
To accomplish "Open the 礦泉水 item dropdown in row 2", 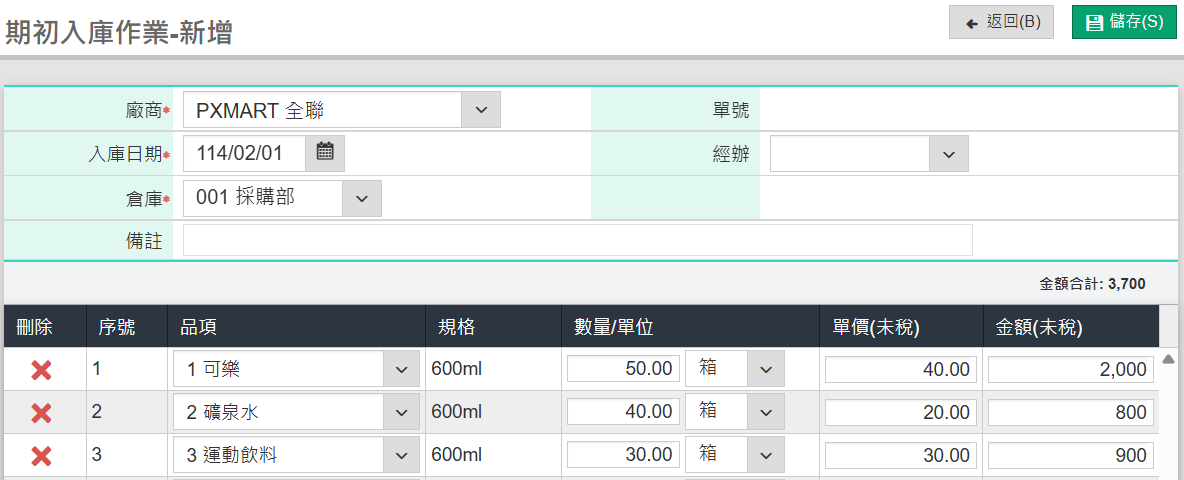I will [x=401, y=413].
